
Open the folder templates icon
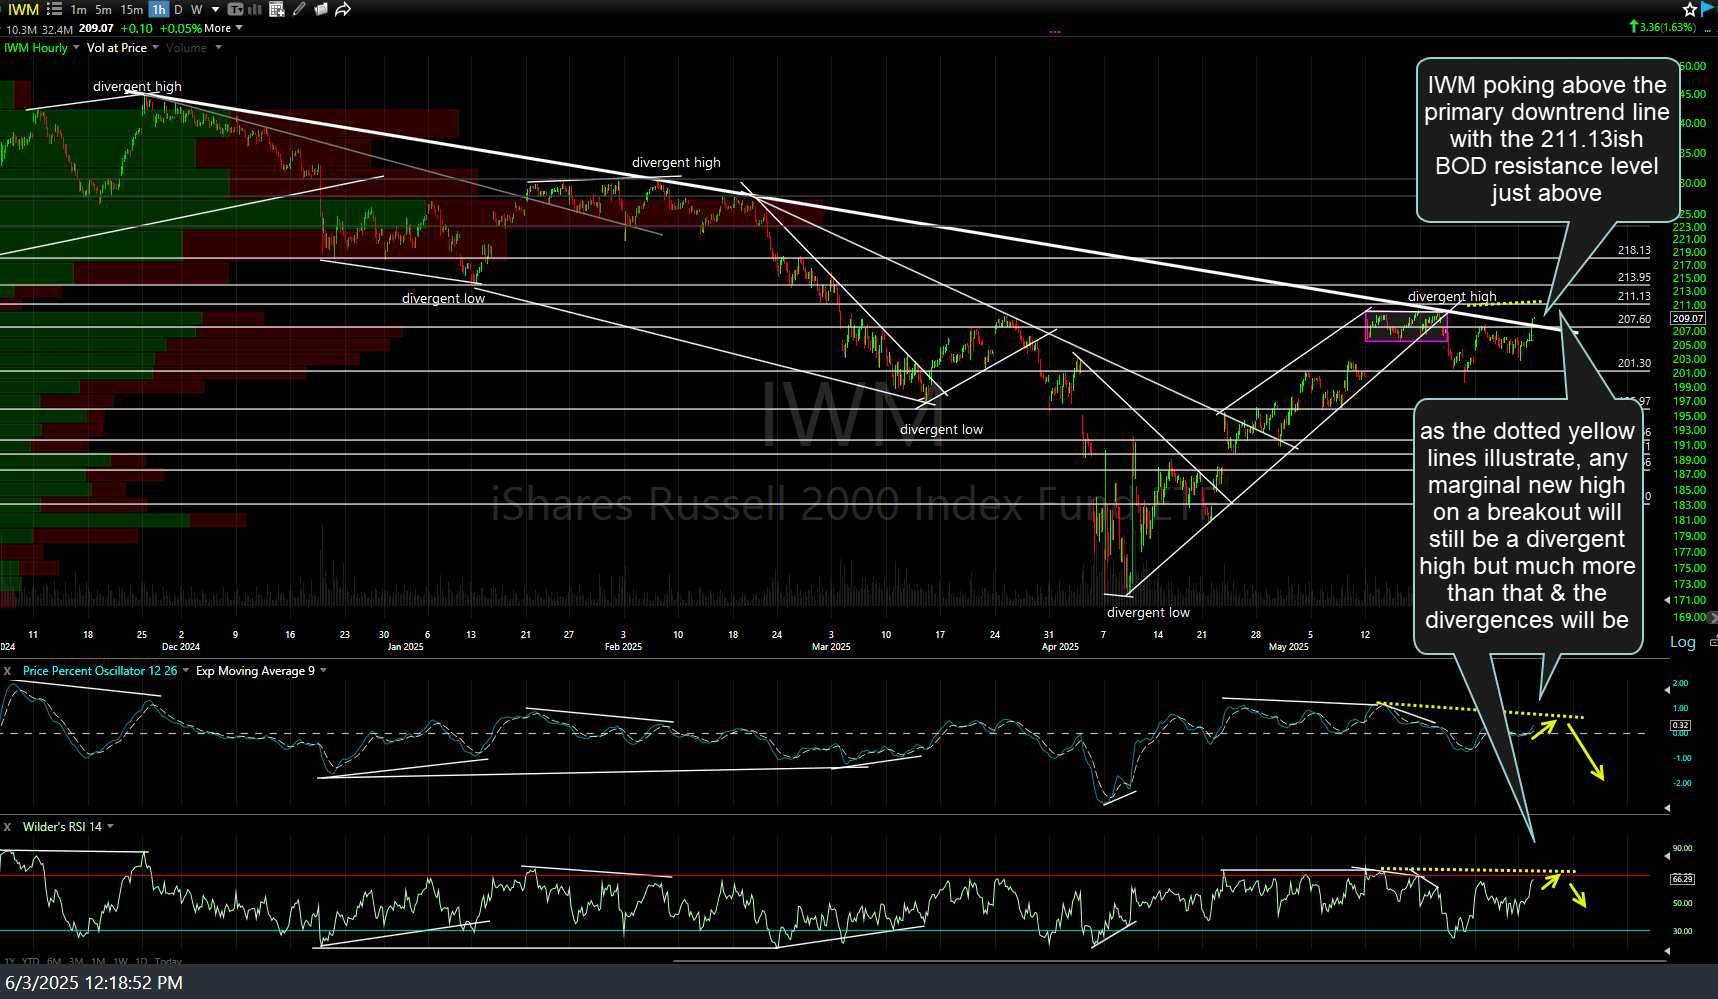[x=321, y=9]
